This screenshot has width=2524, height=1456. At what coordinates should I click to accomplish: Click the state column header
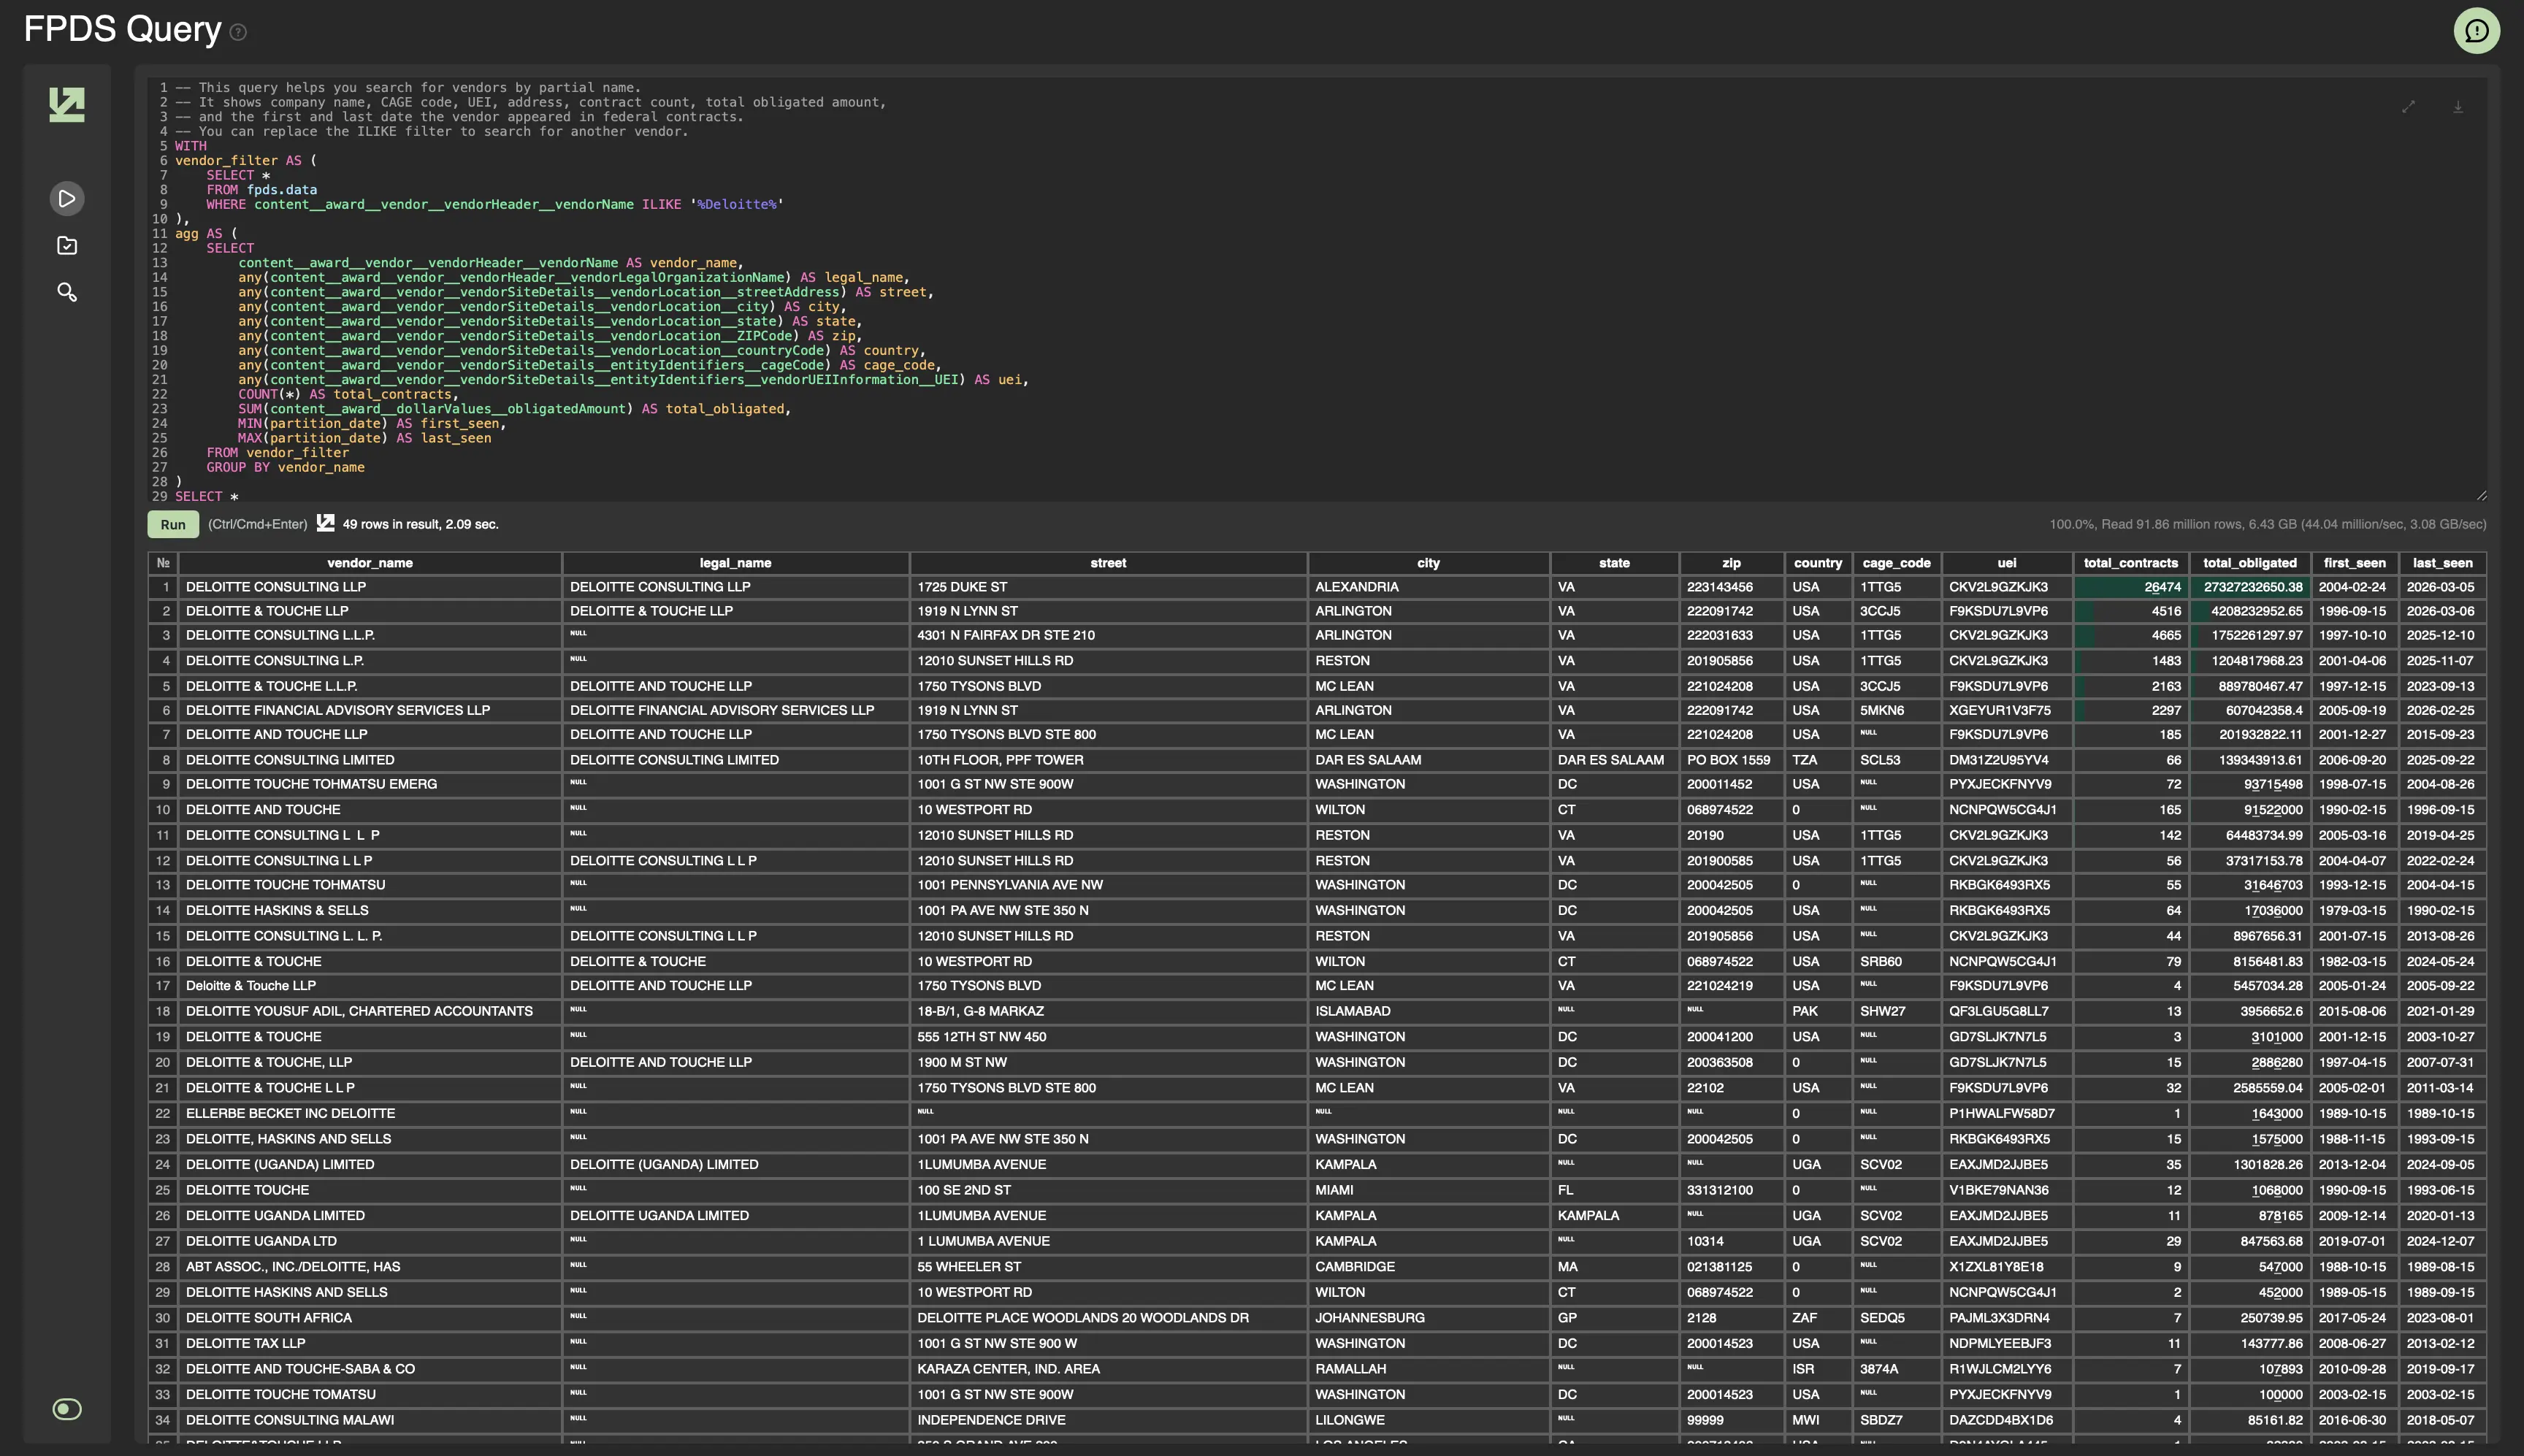(x=1614, y=563)
